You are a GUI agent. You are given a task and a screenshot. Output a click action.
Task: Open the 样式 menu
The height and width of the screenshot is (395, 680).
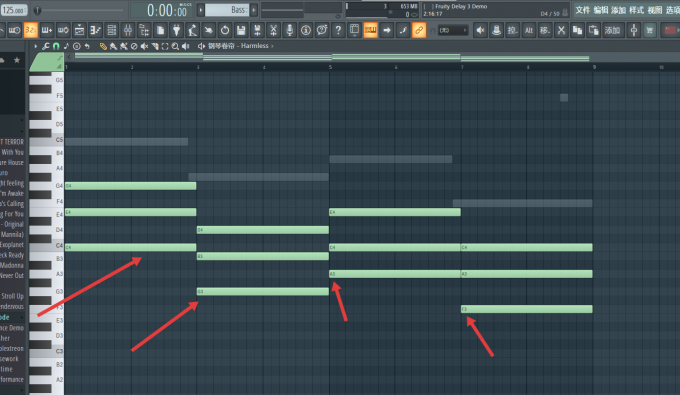pos(636,10)
